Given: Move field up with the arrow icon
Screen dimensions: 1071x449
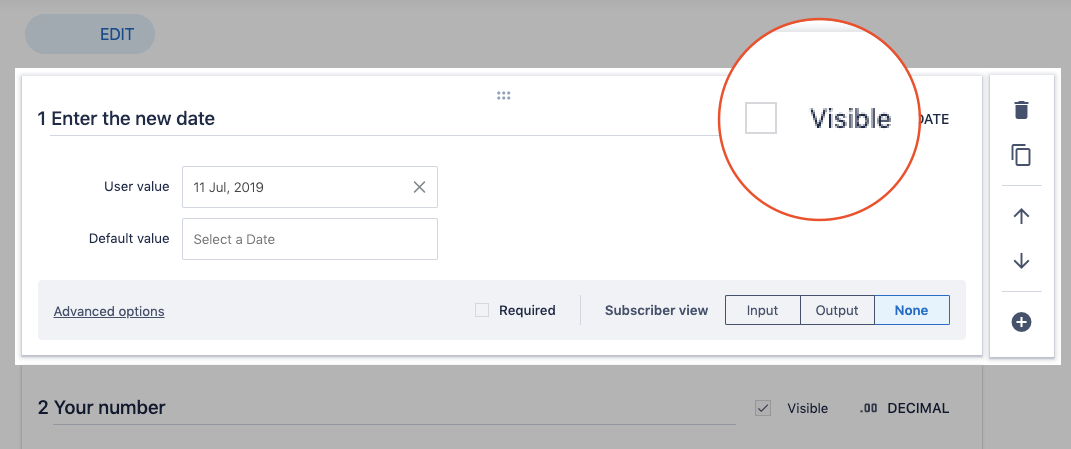Looking at the screenshot, I should pos(1021,216).
